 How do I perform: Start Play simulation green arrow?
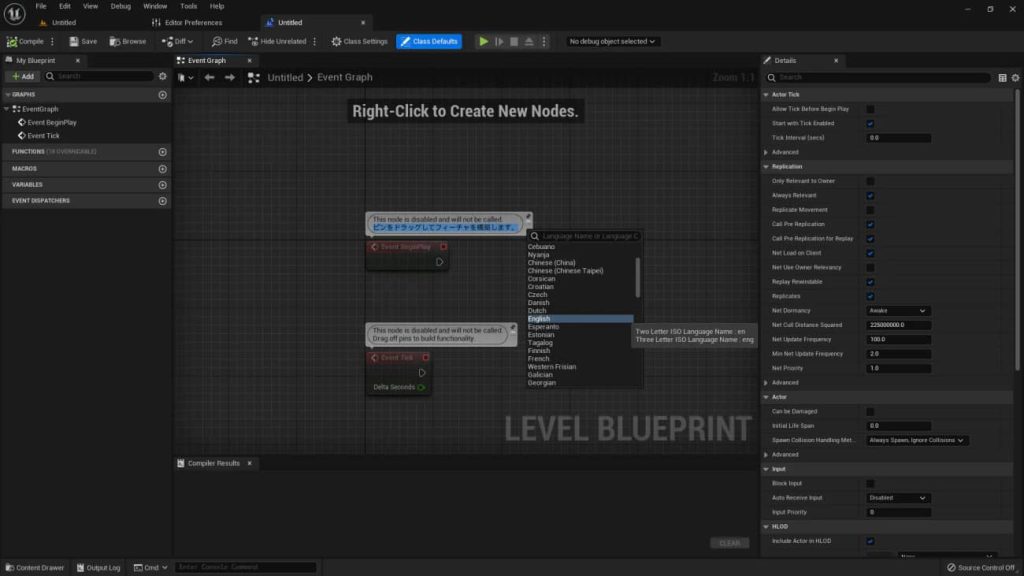483,41
